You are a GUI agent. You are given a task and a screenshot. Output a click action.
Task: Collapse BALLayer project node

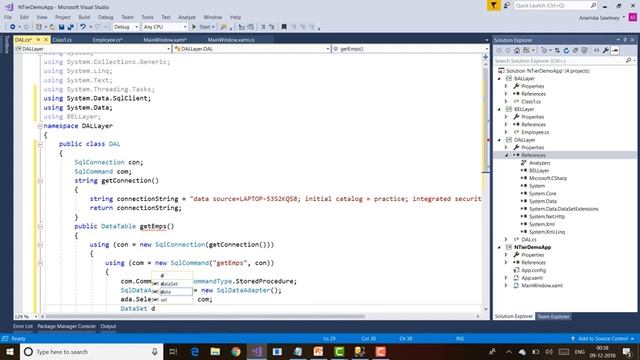(499, 78)
